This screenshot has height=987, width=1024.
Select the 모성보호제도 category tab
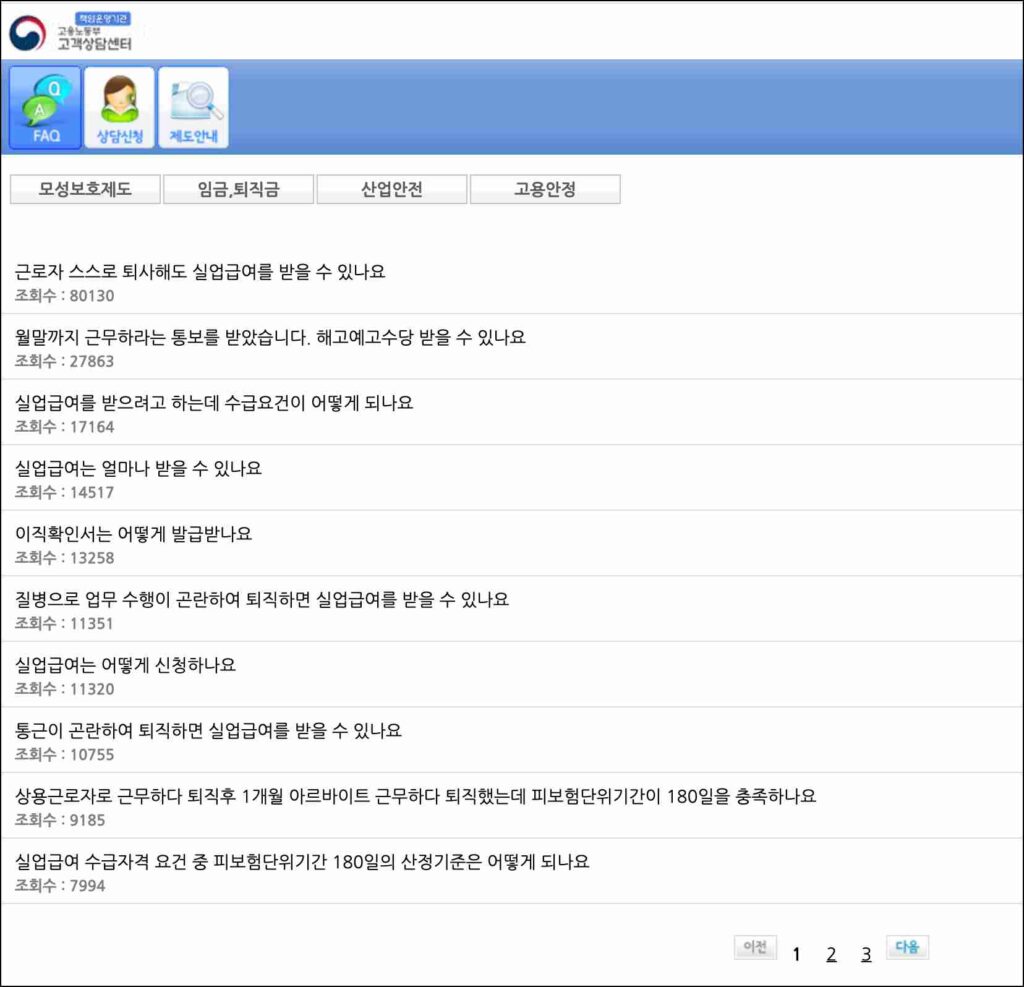(x=85, y=189)
